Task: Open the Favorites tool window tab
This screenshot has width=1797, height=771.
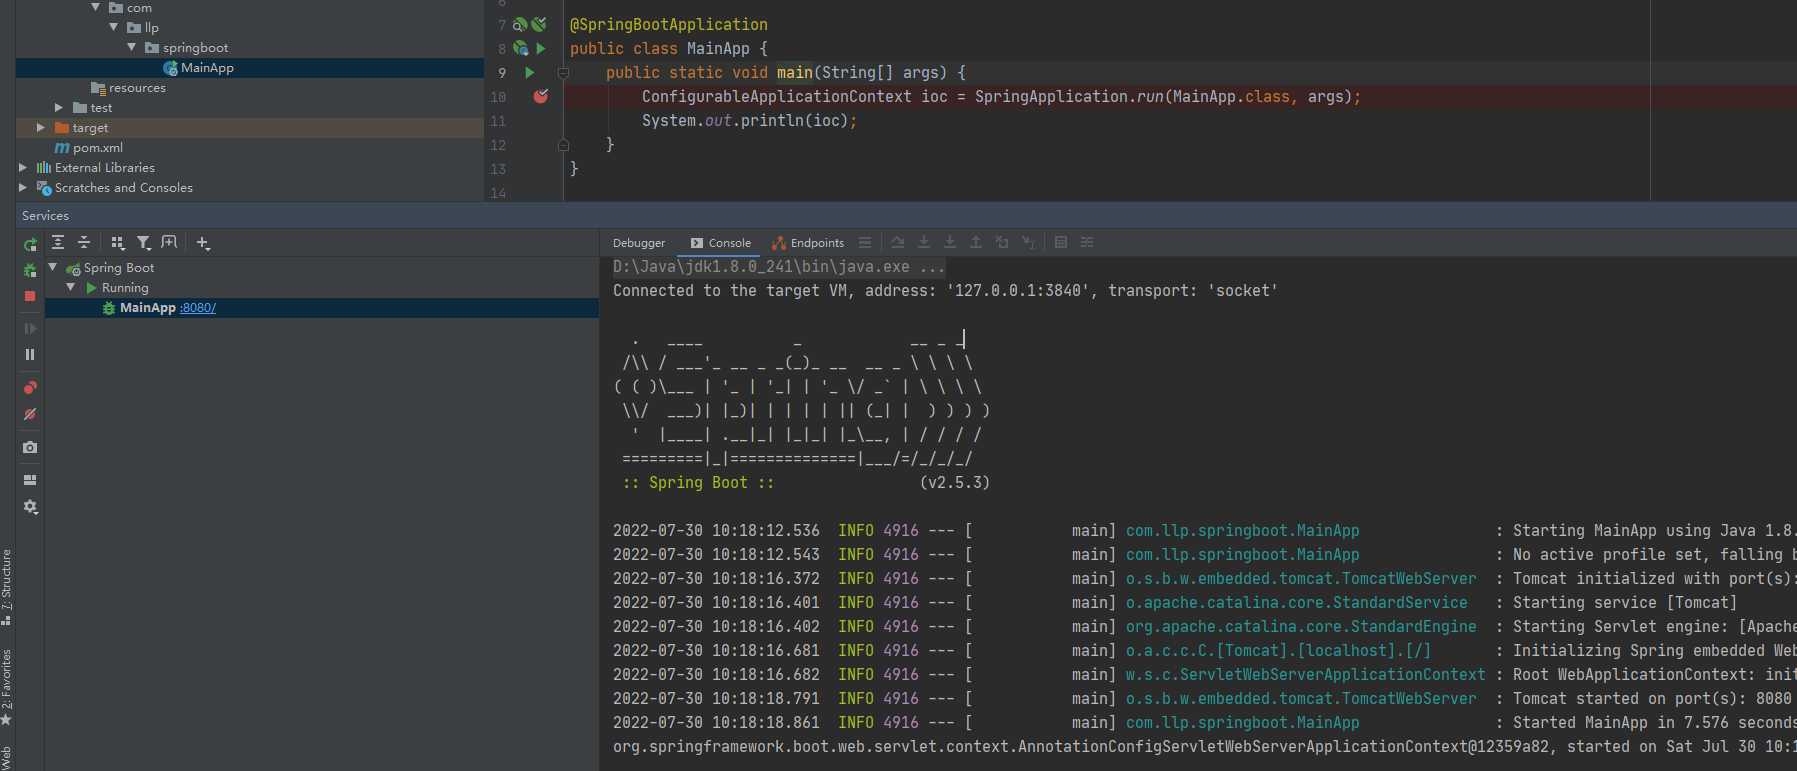Action: pyautogui.click(x=7, y=687)
